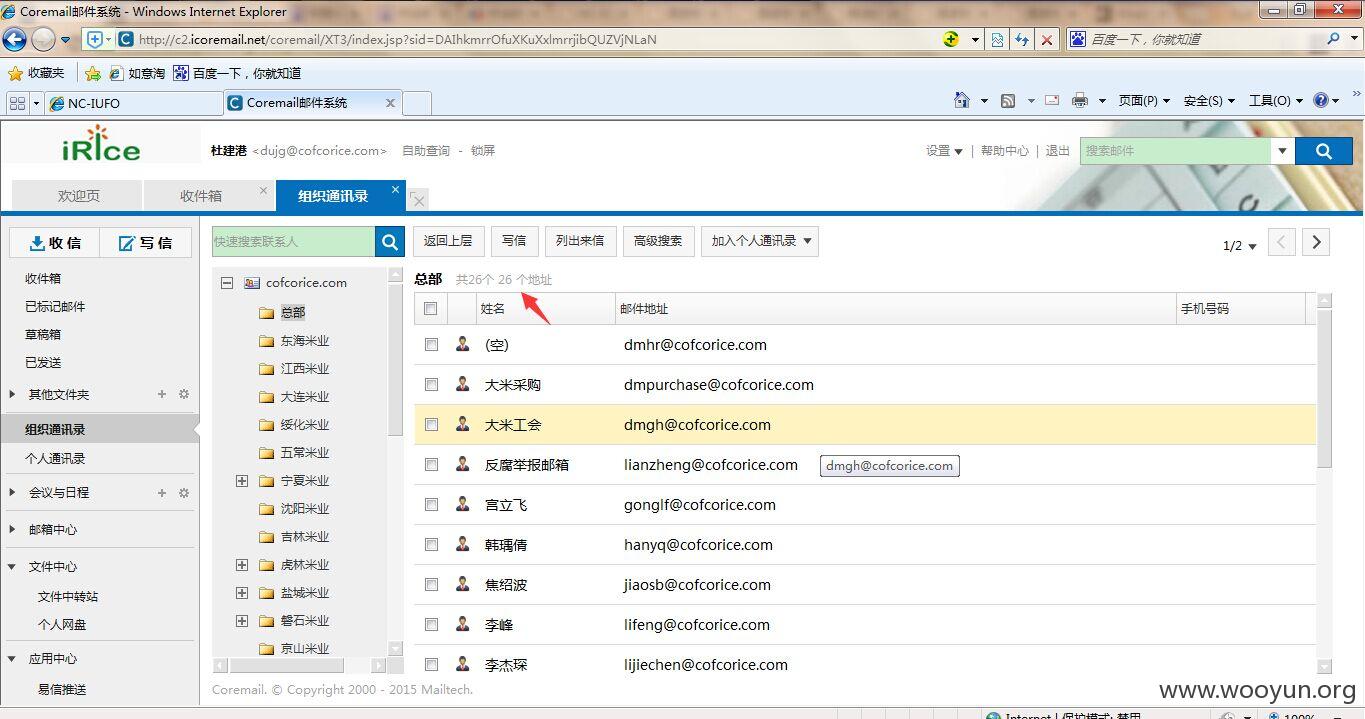Tick the checkbox for 宫立飞
Screen dimensions: 1365x719
tap(431, 504)
